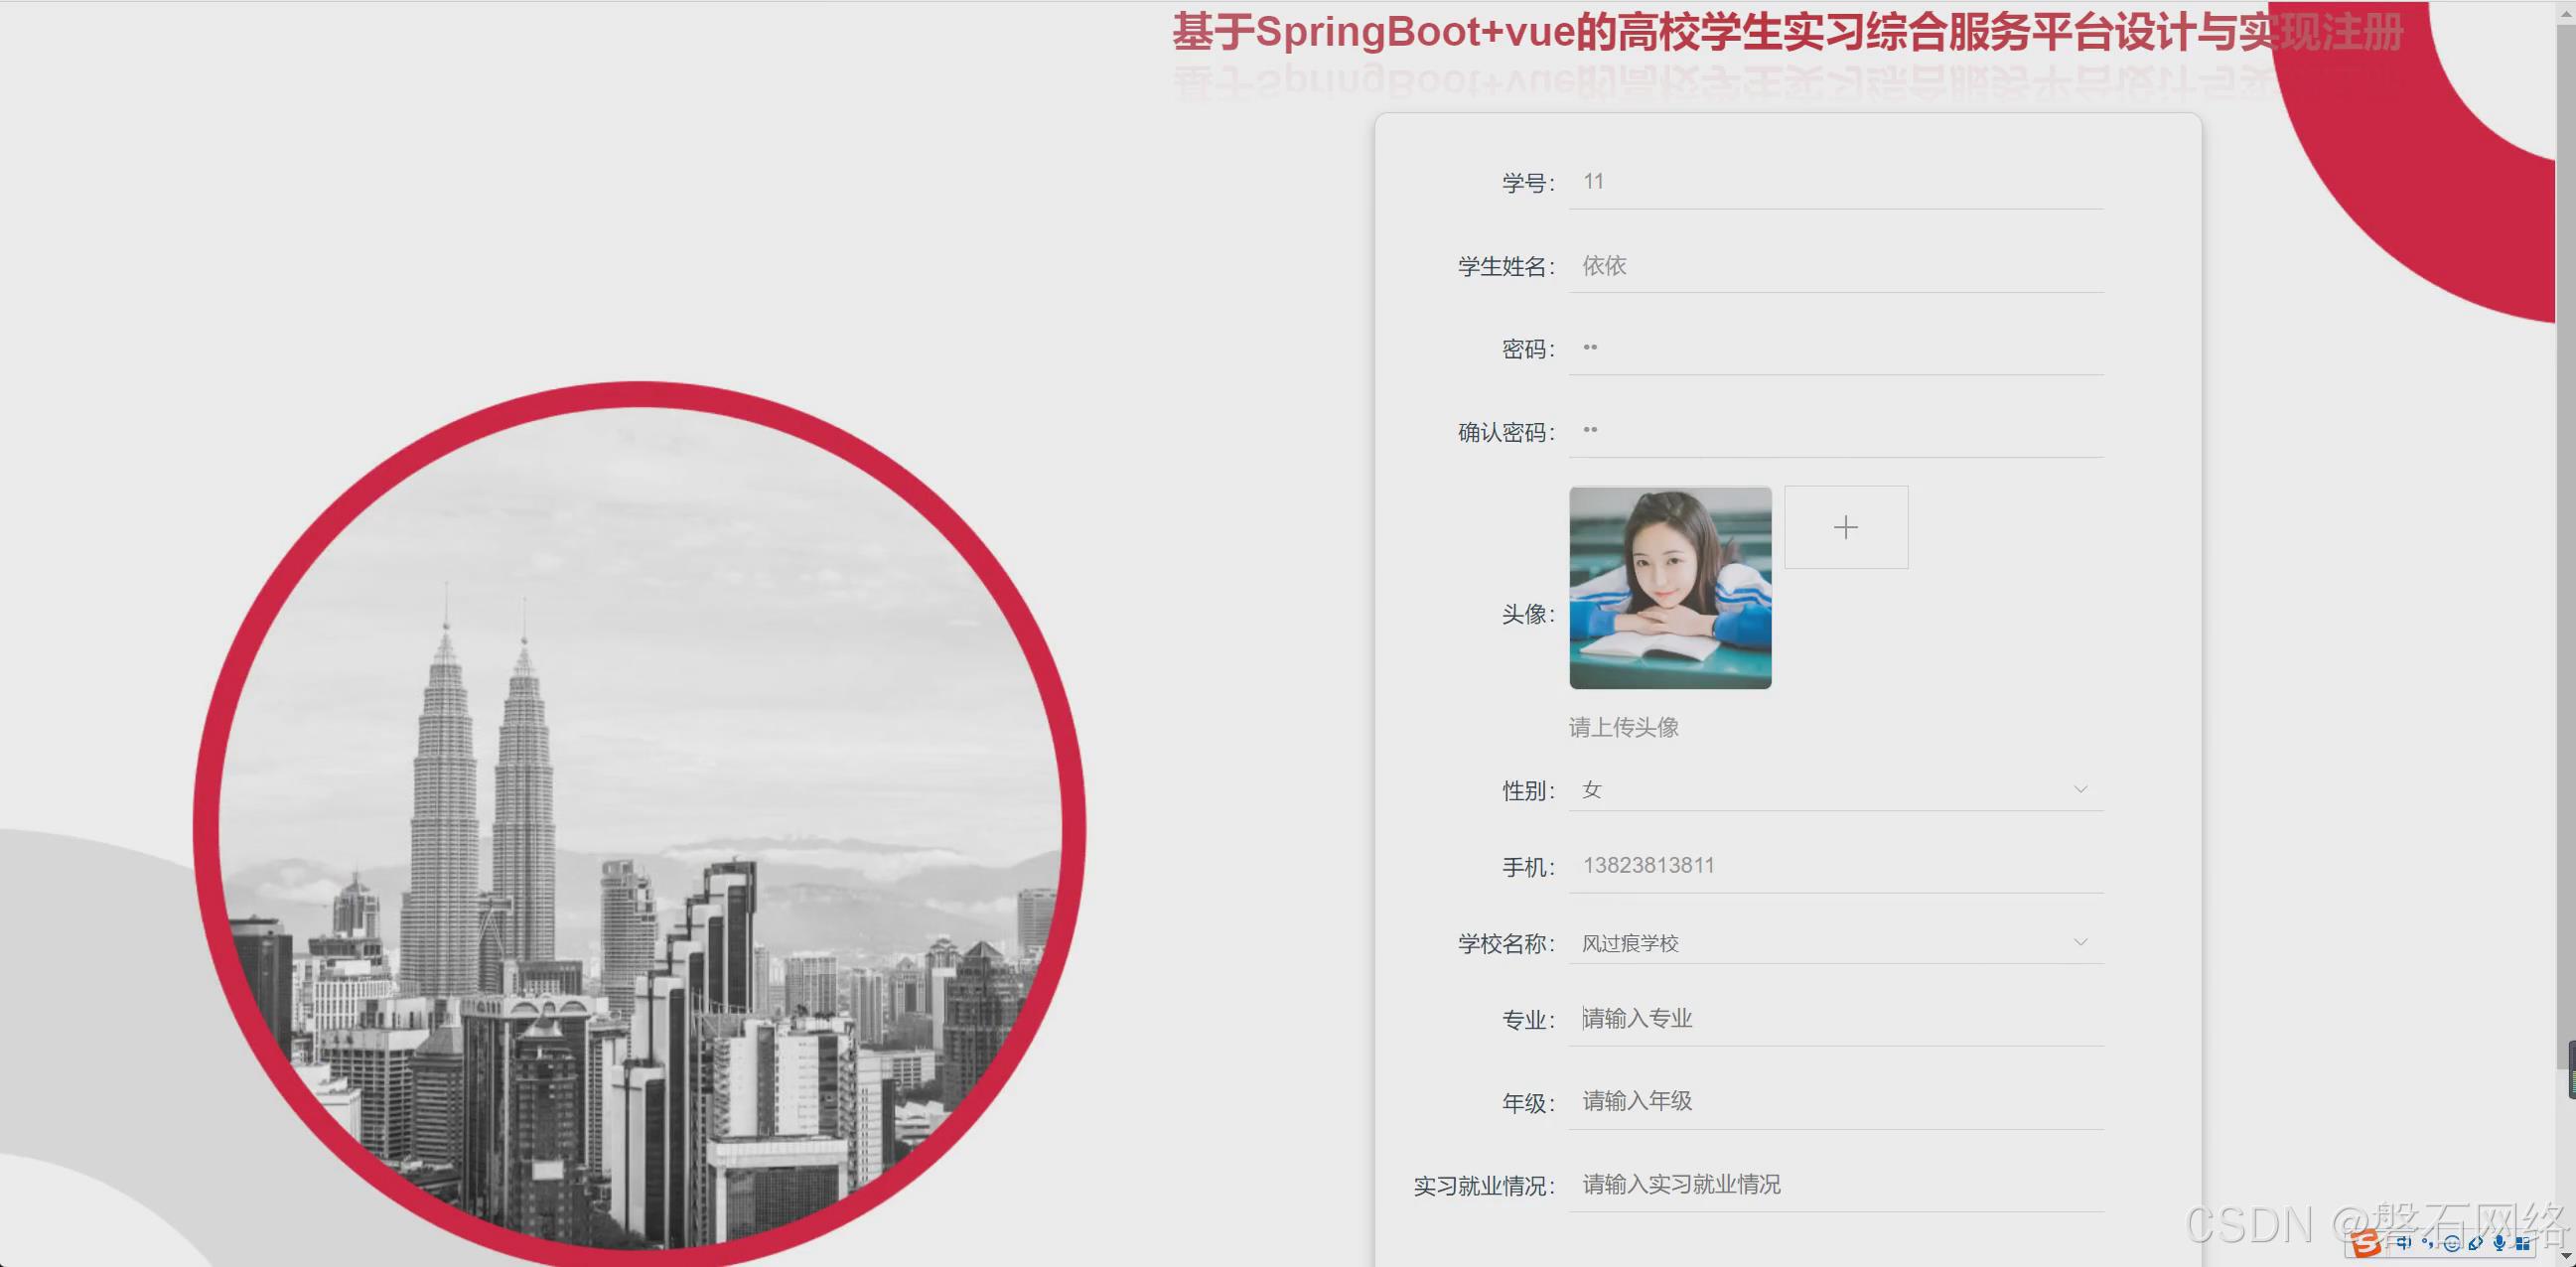Click the 请输入实习就业情况 input field

(x=1835, y=1185)
